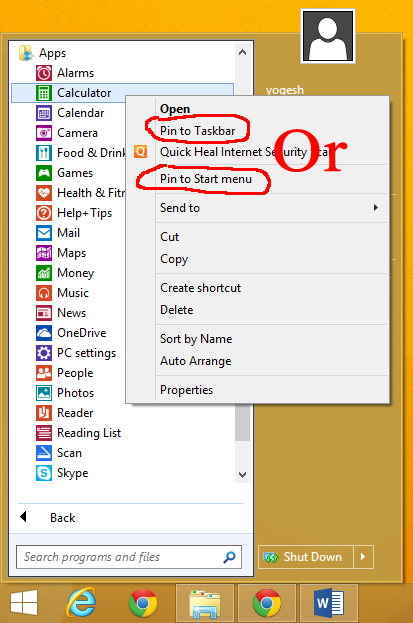Click the Search programs and files box

click(129, 557)
